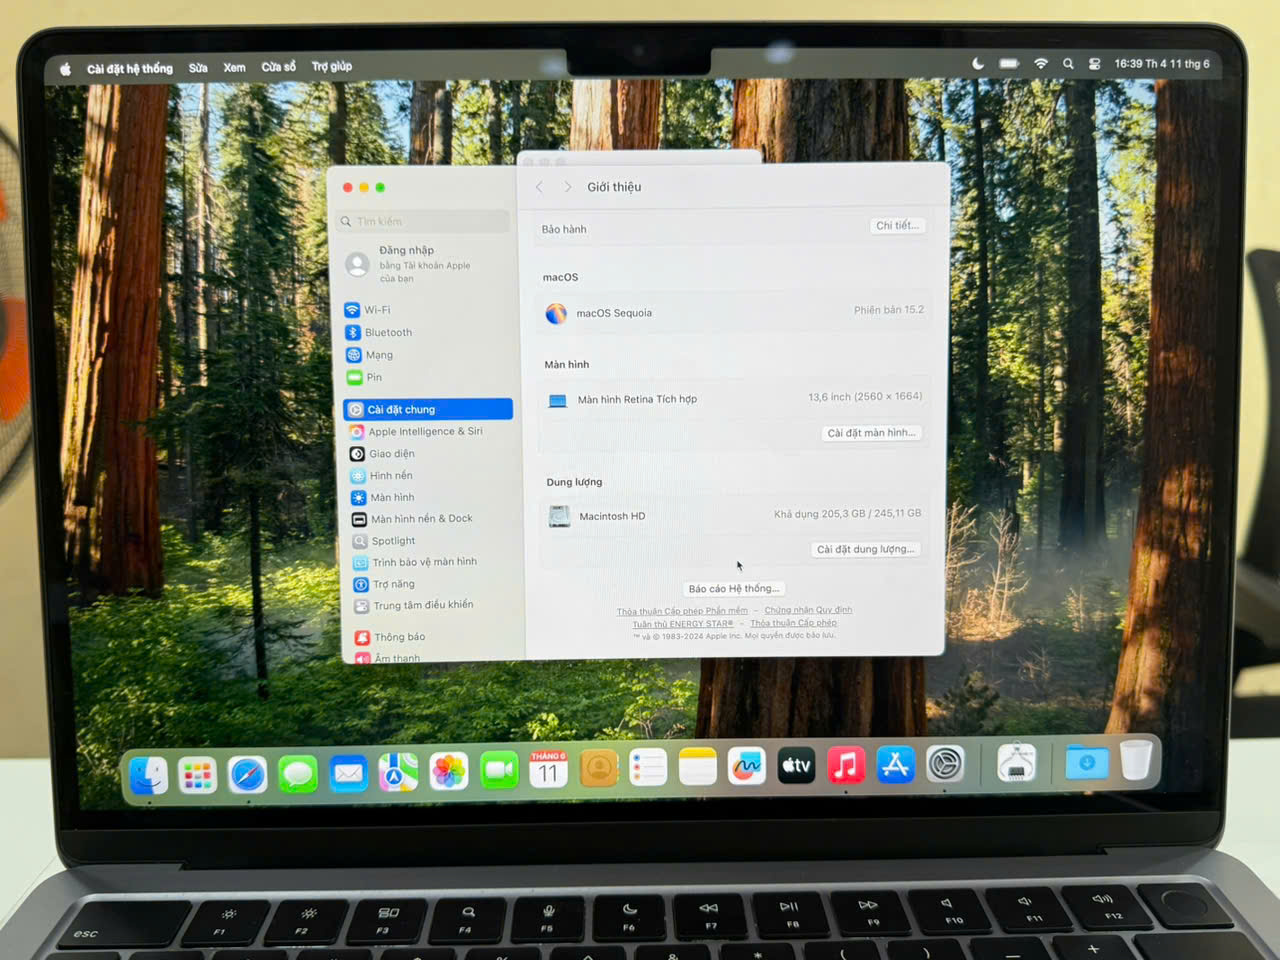Click the Wi-Fi status icon in menu bar

1041,63
